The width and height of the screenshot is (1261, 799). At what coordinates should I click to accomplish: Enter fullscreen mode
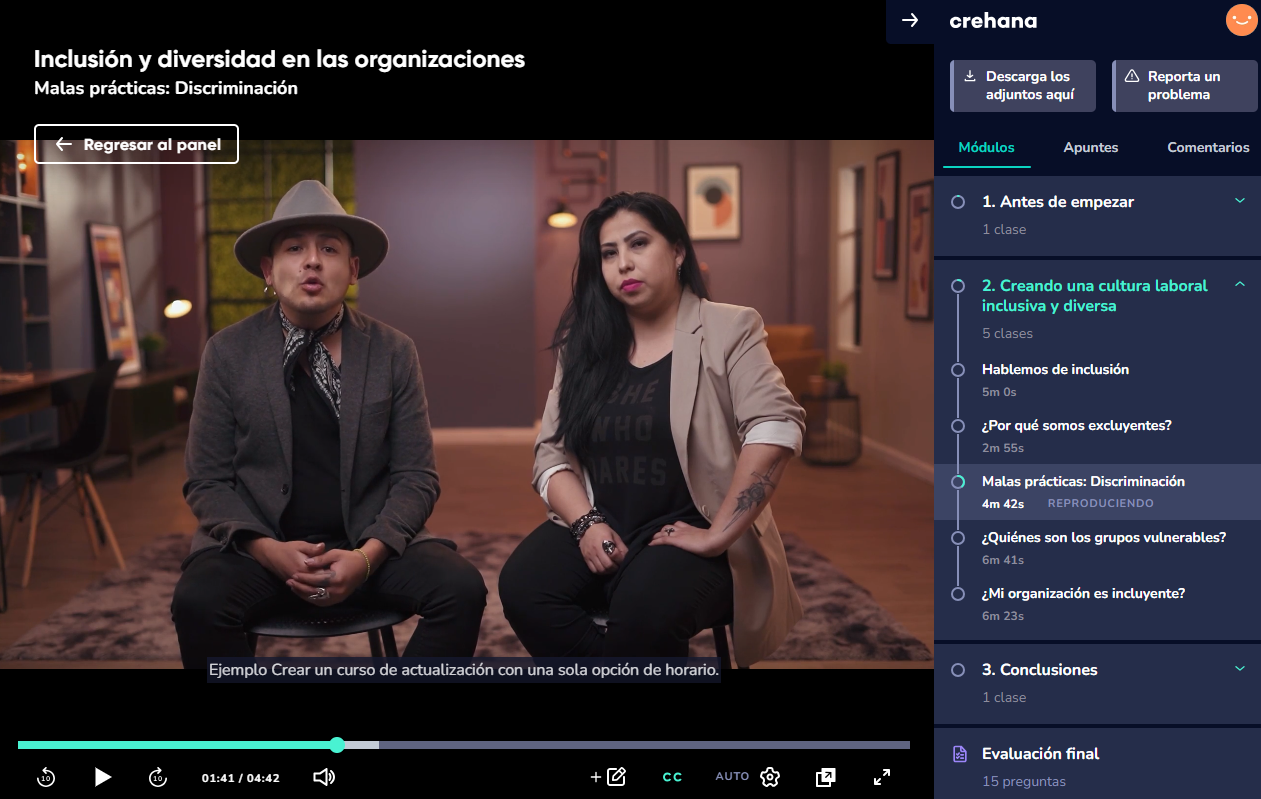point(881,777)
